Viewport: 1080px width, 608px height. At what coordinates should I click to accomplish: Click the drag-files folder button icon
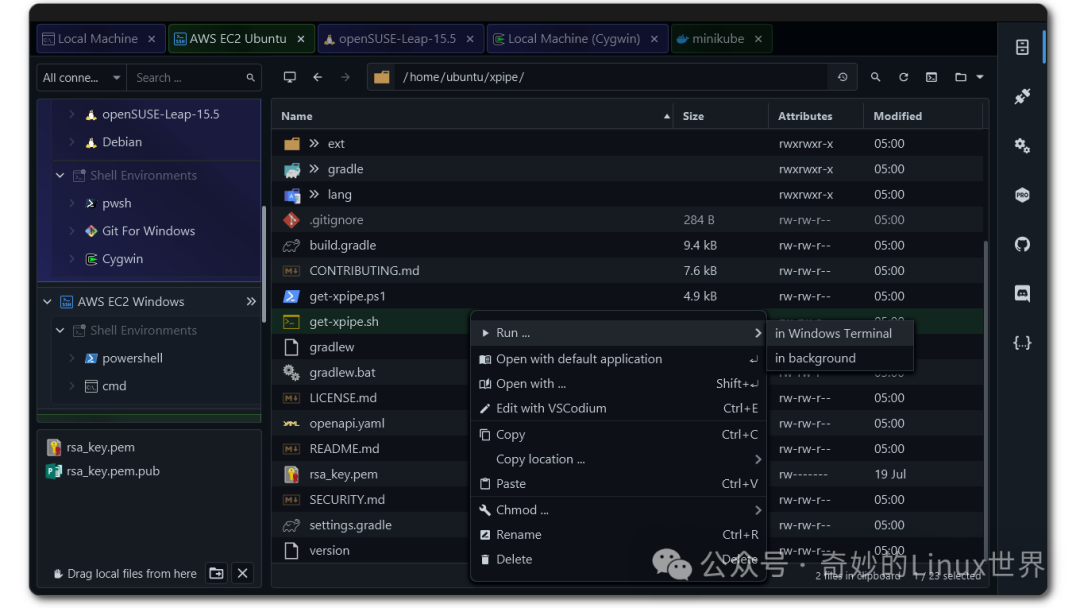click(x=216, y=573)
